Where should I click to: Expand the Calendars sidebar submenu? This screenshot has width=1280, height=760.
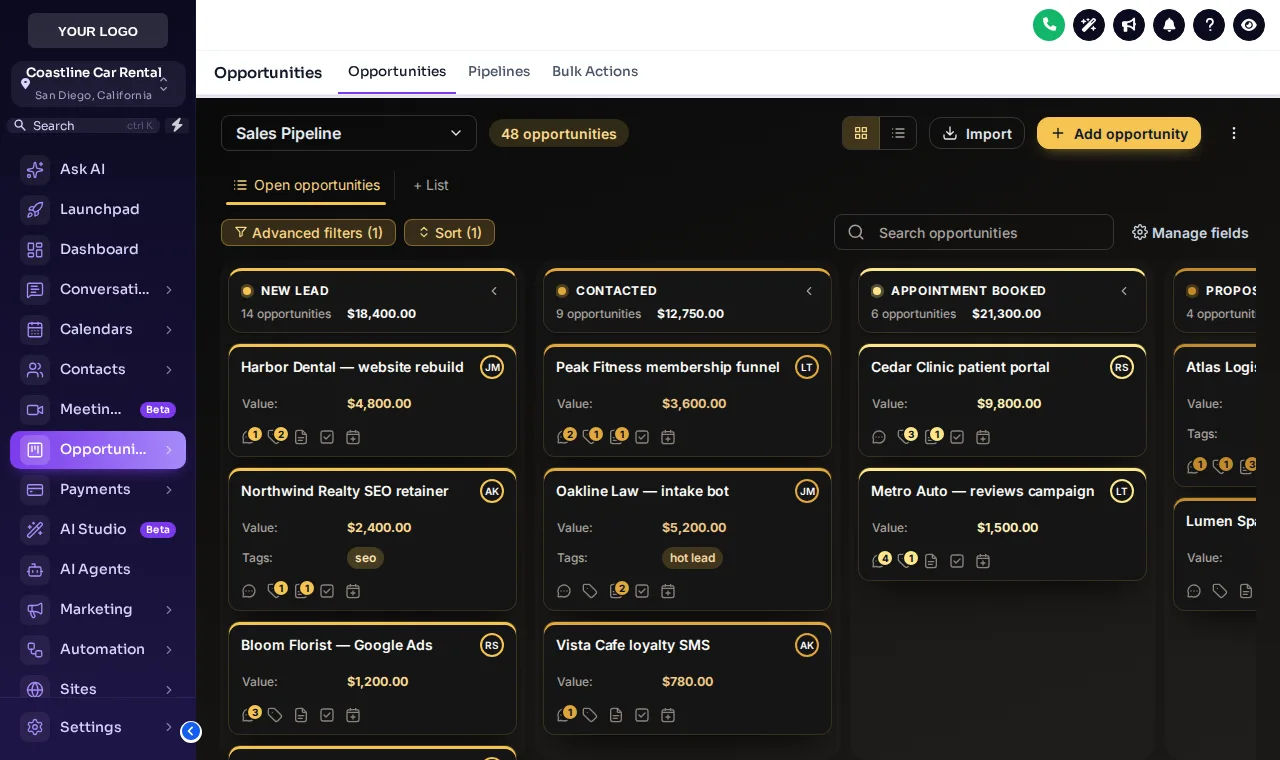tap(169, 329)
